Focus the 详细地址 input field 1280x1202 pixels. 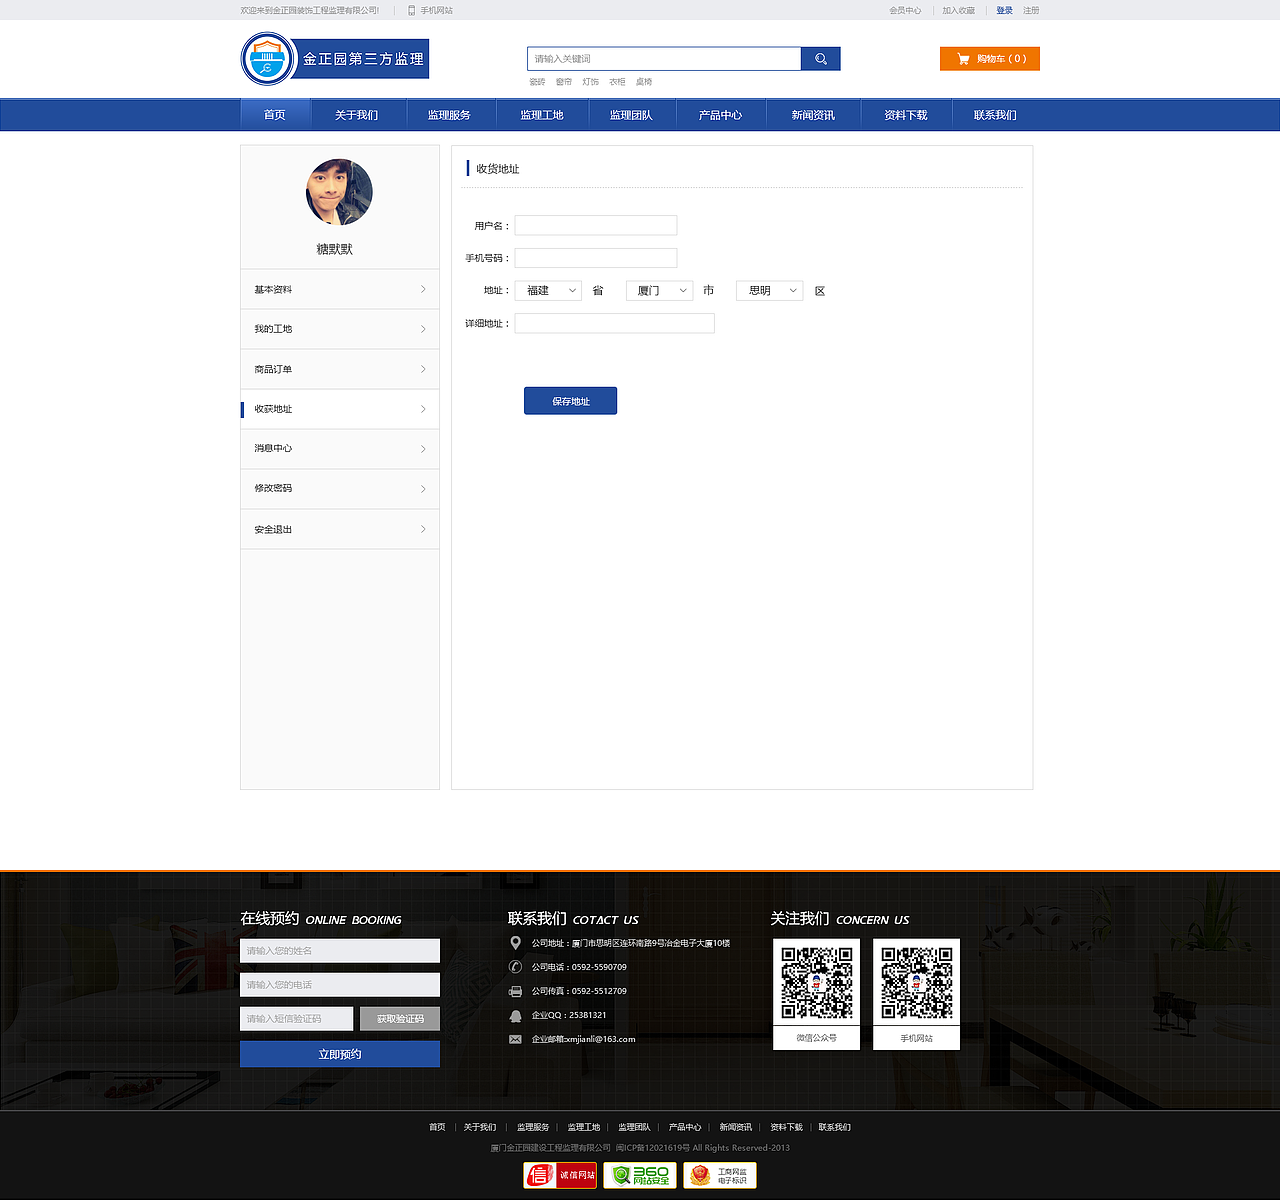pyautogui.click(x=615, y=323)
